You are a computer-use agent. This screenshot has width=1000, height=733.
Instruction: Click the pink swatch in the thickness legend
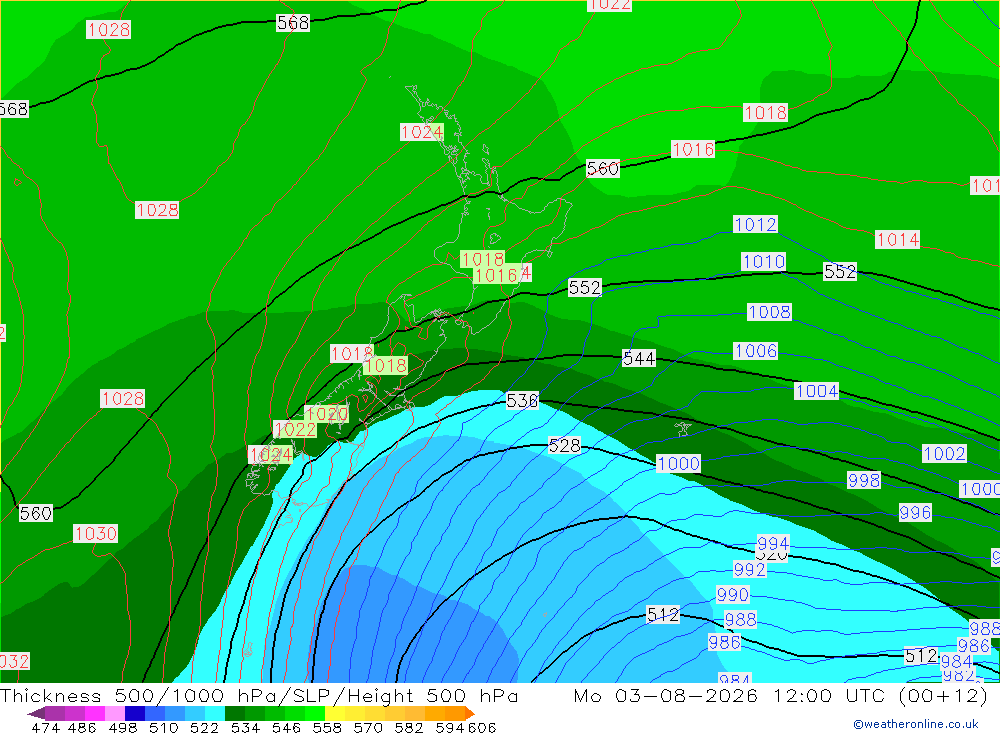[x=115, y=713]
